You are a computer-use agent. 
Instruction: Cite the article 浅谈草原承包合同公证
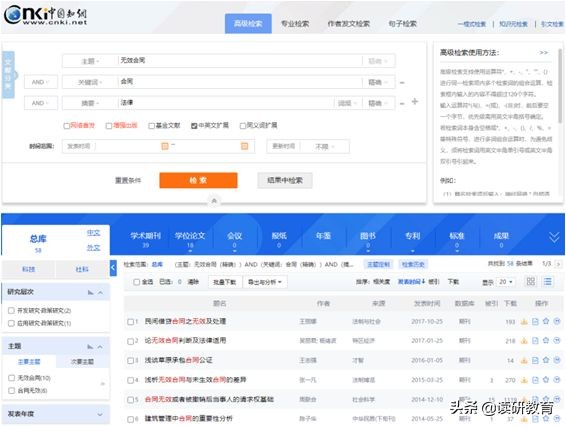pos(557,360)
